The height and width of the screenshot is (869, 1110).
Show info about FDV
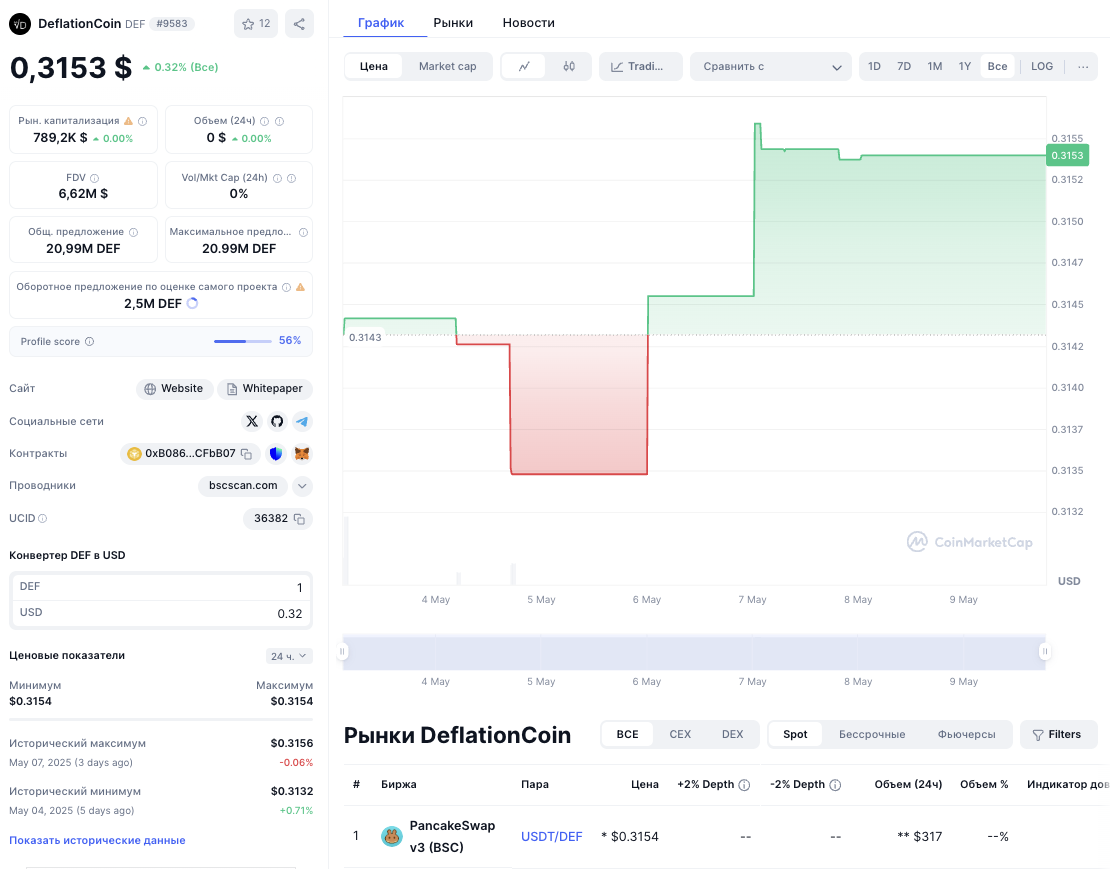click(94, 178)
